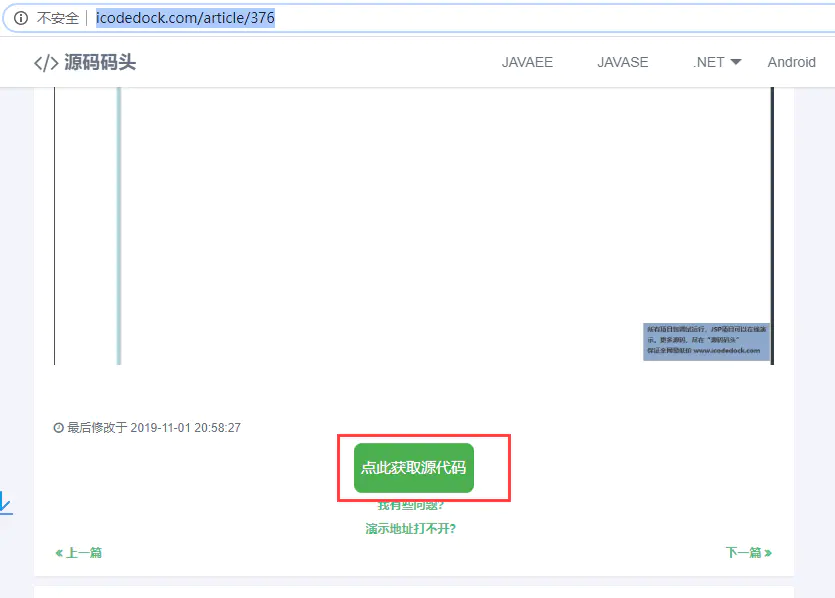Expand the .NET dropdown menu
Image resolution: width=835 pixels, height=598 pixels.
click(717, 62)
